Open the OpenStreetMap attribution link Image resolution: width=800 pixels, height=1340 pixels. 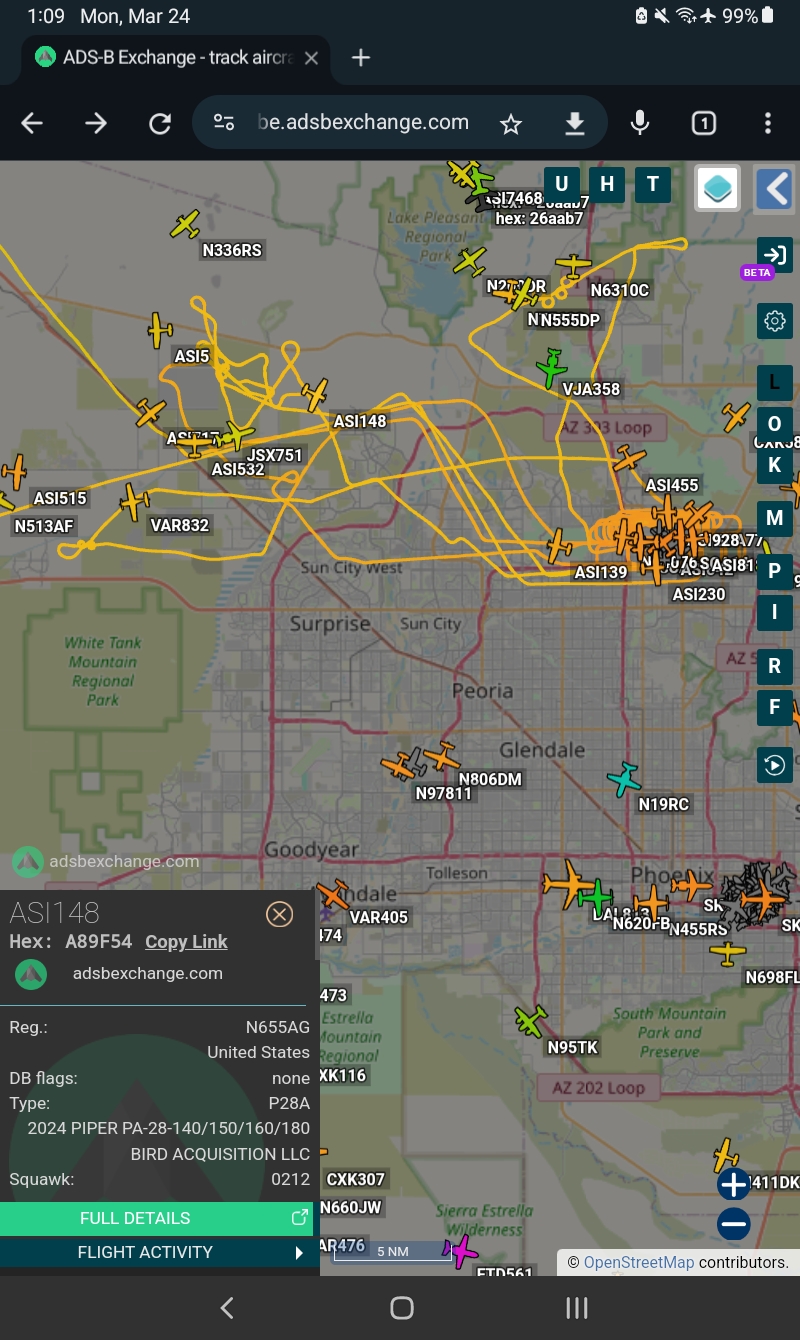638,1262
